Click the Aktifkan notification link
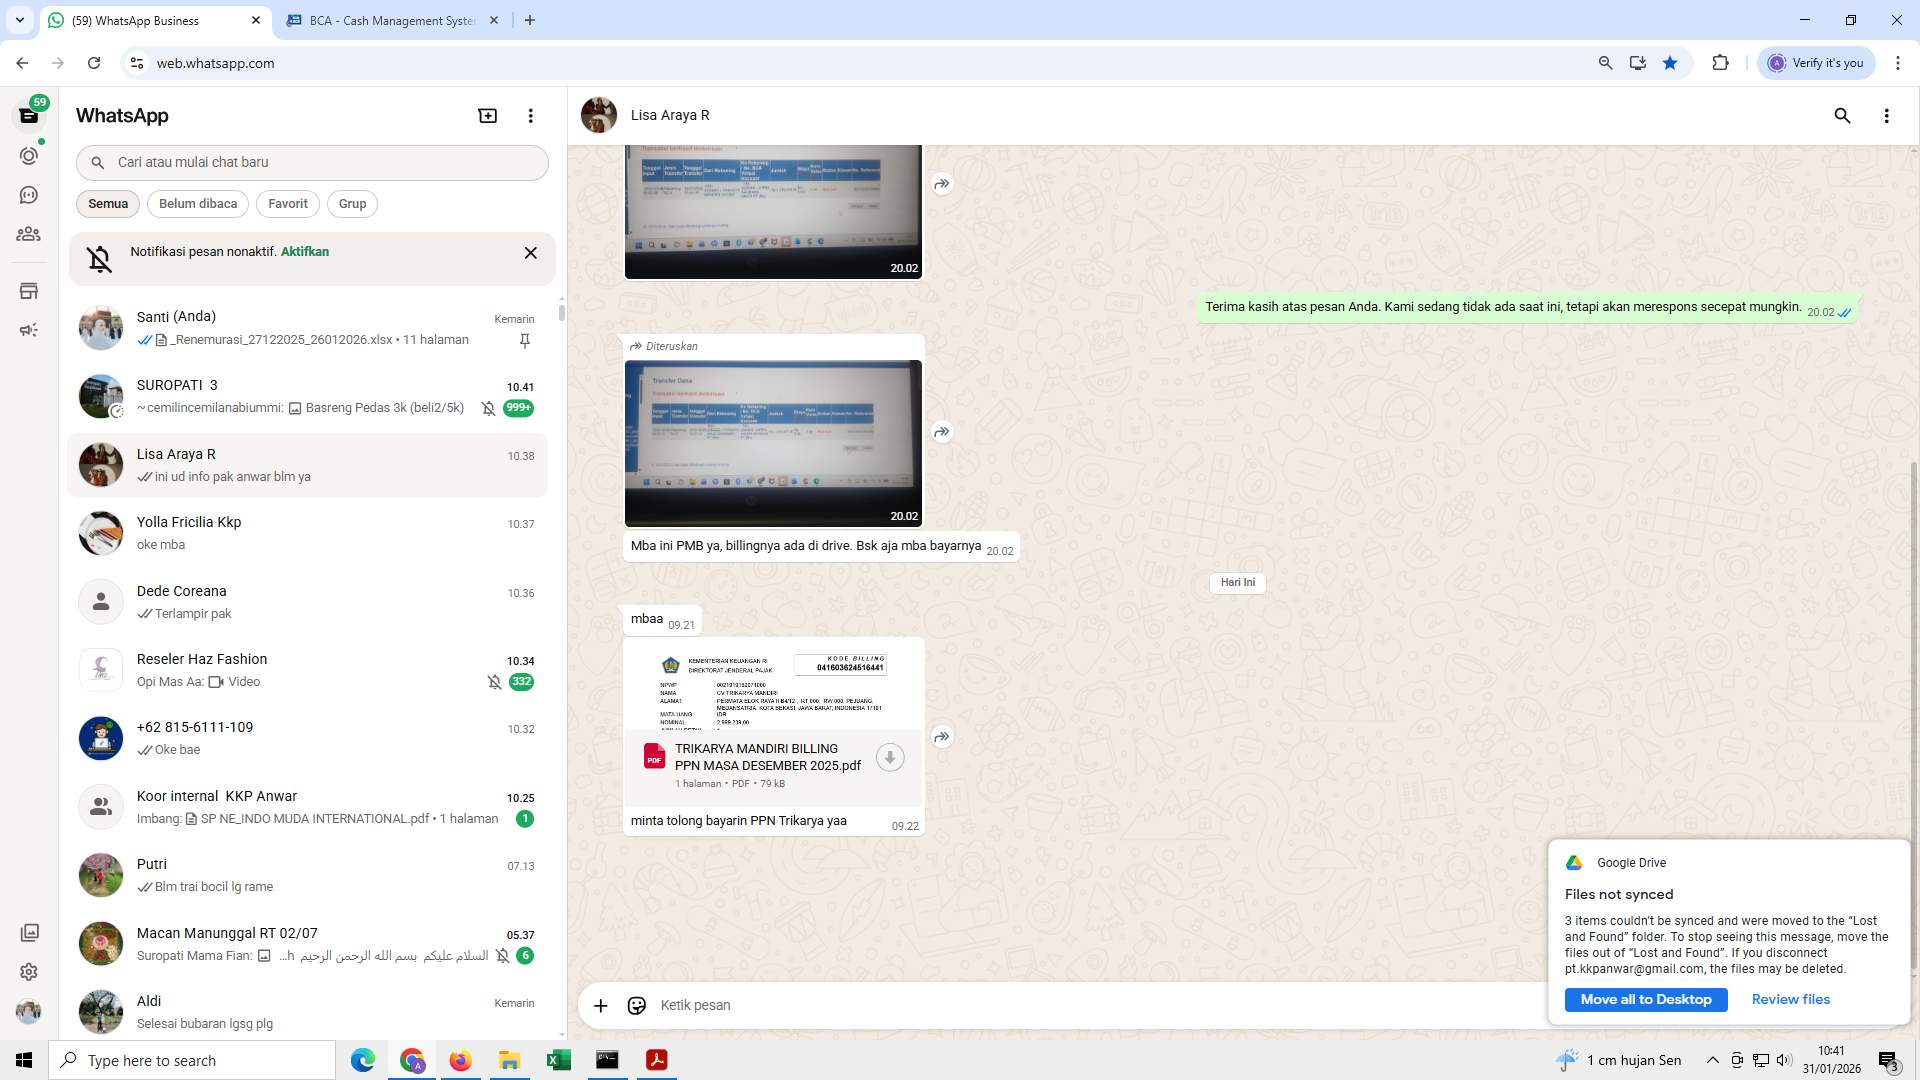This screenshot has height=1080, width=1920. pyautogui.click(x=303, y=252)
